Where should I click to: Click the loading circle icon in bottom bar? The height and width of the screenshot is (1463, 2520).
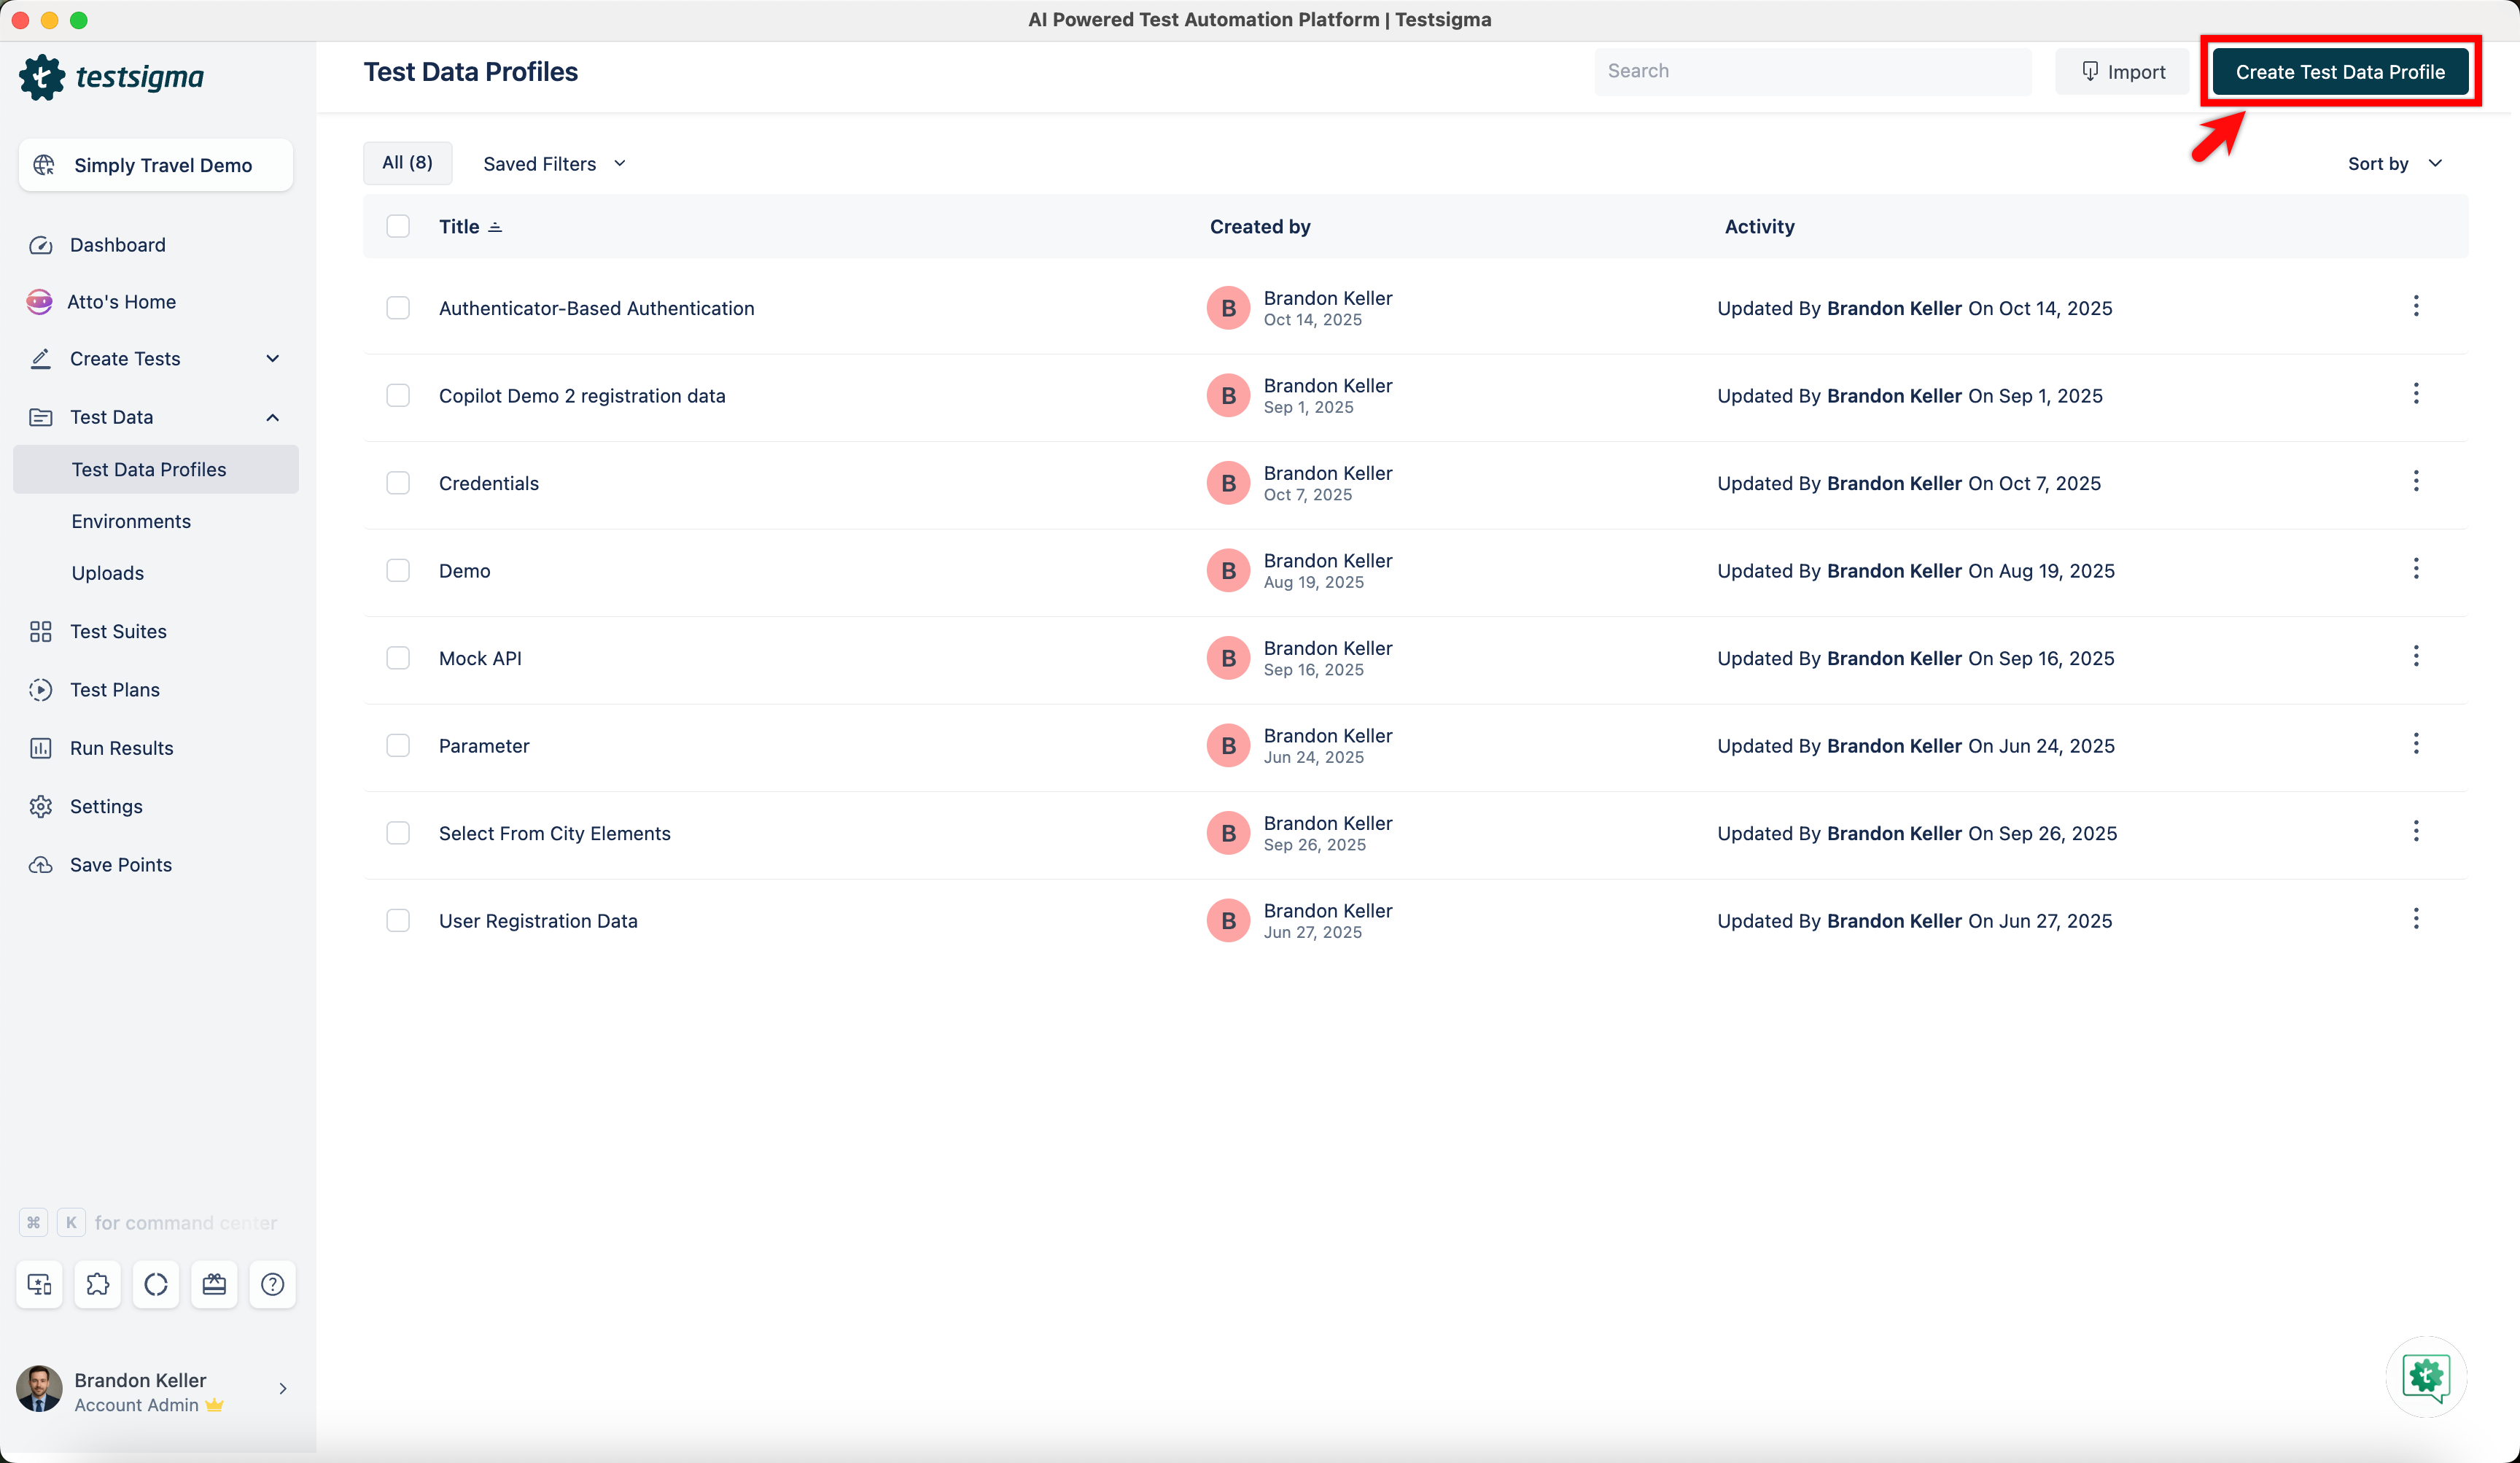coord(156,1284)
